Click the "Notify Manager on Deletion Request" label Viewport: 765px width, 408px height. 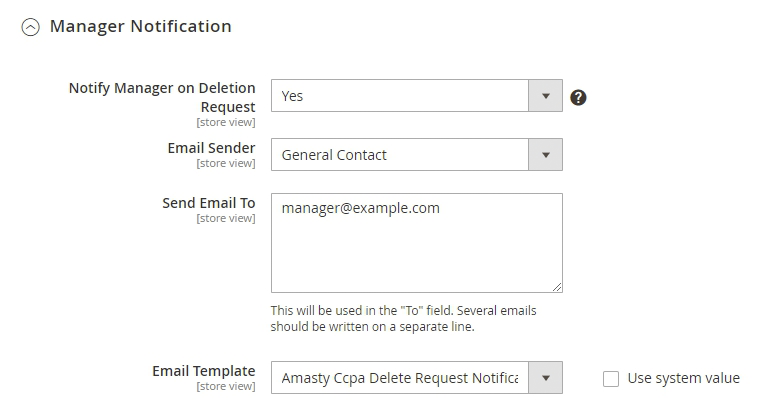point(162,97)
